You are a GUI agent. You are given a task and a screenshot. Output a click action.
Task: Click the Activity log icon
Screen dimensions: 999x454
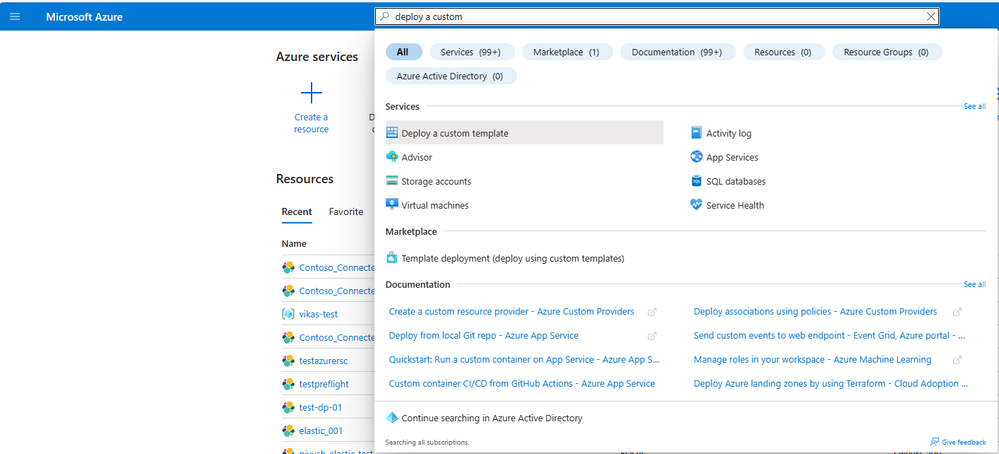(696, 133)
